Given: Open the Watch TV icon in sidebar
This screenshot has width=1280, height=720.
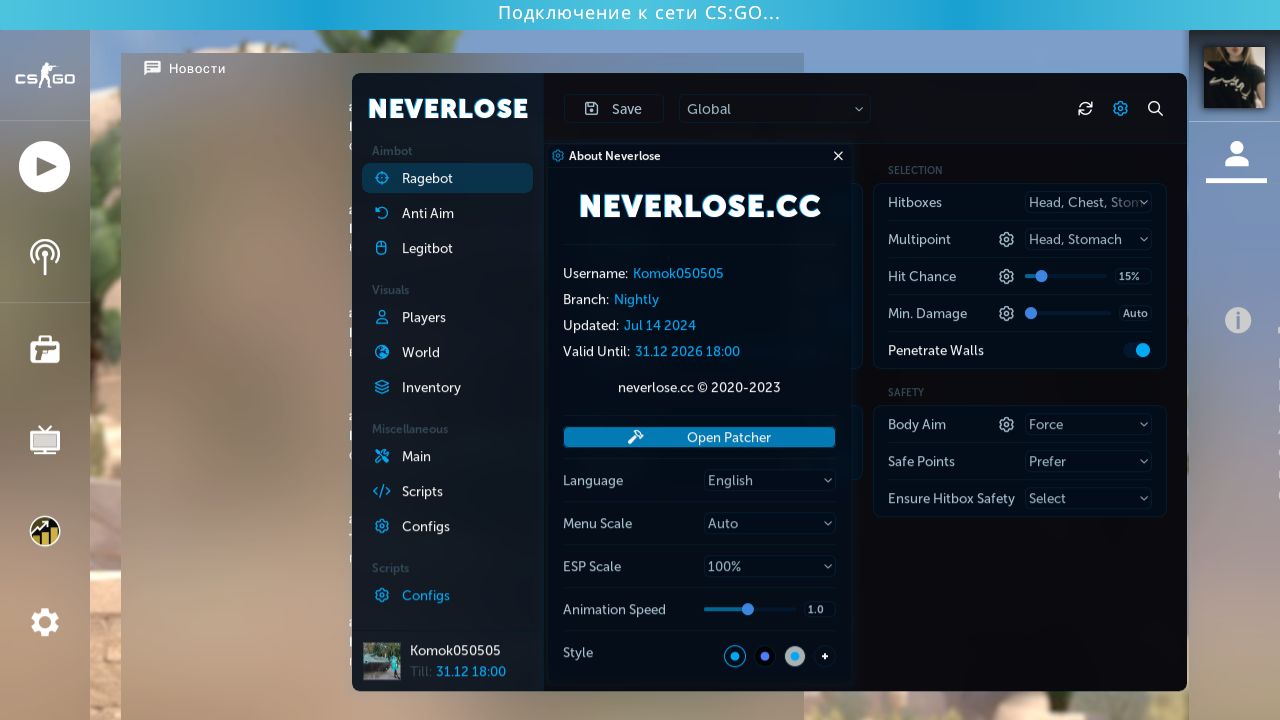Looking at the screenshot, I should tap(44, 439).
